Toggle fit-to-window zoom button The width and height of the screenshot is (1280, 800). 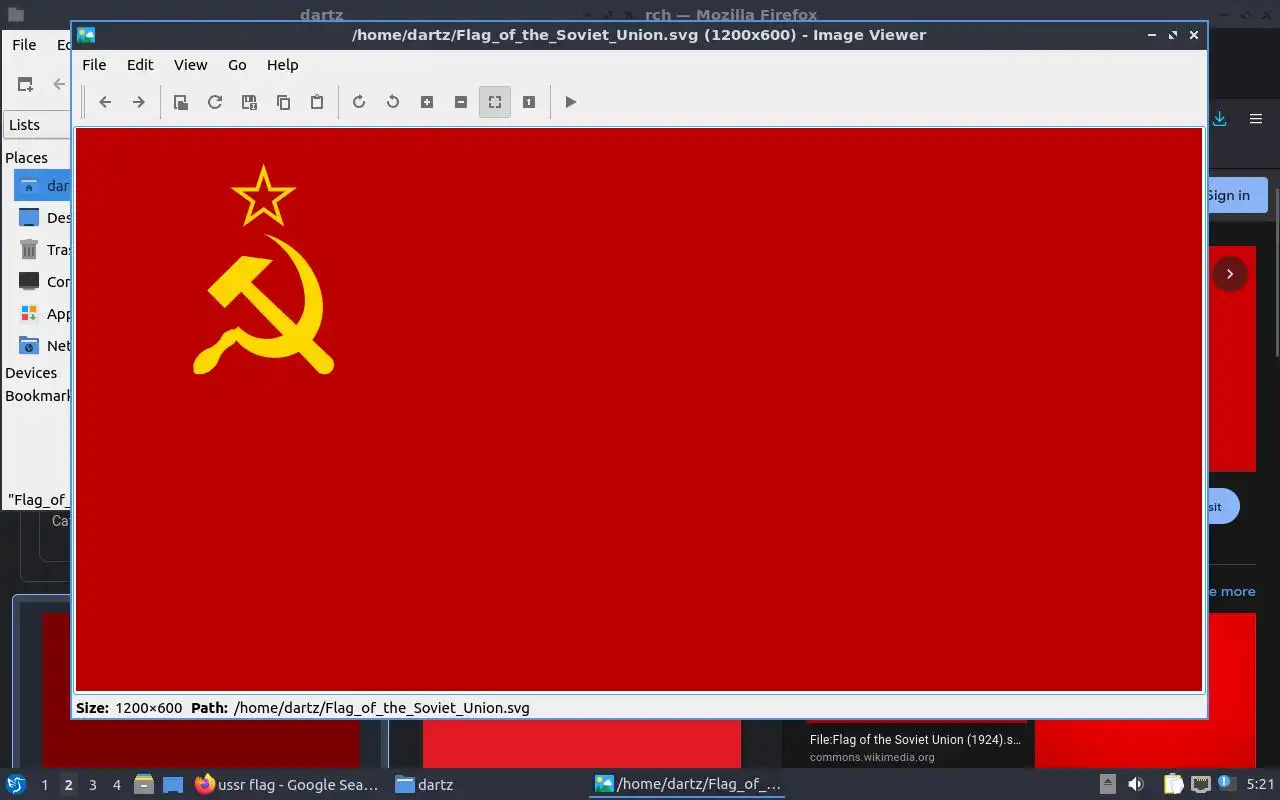(495, 102)
